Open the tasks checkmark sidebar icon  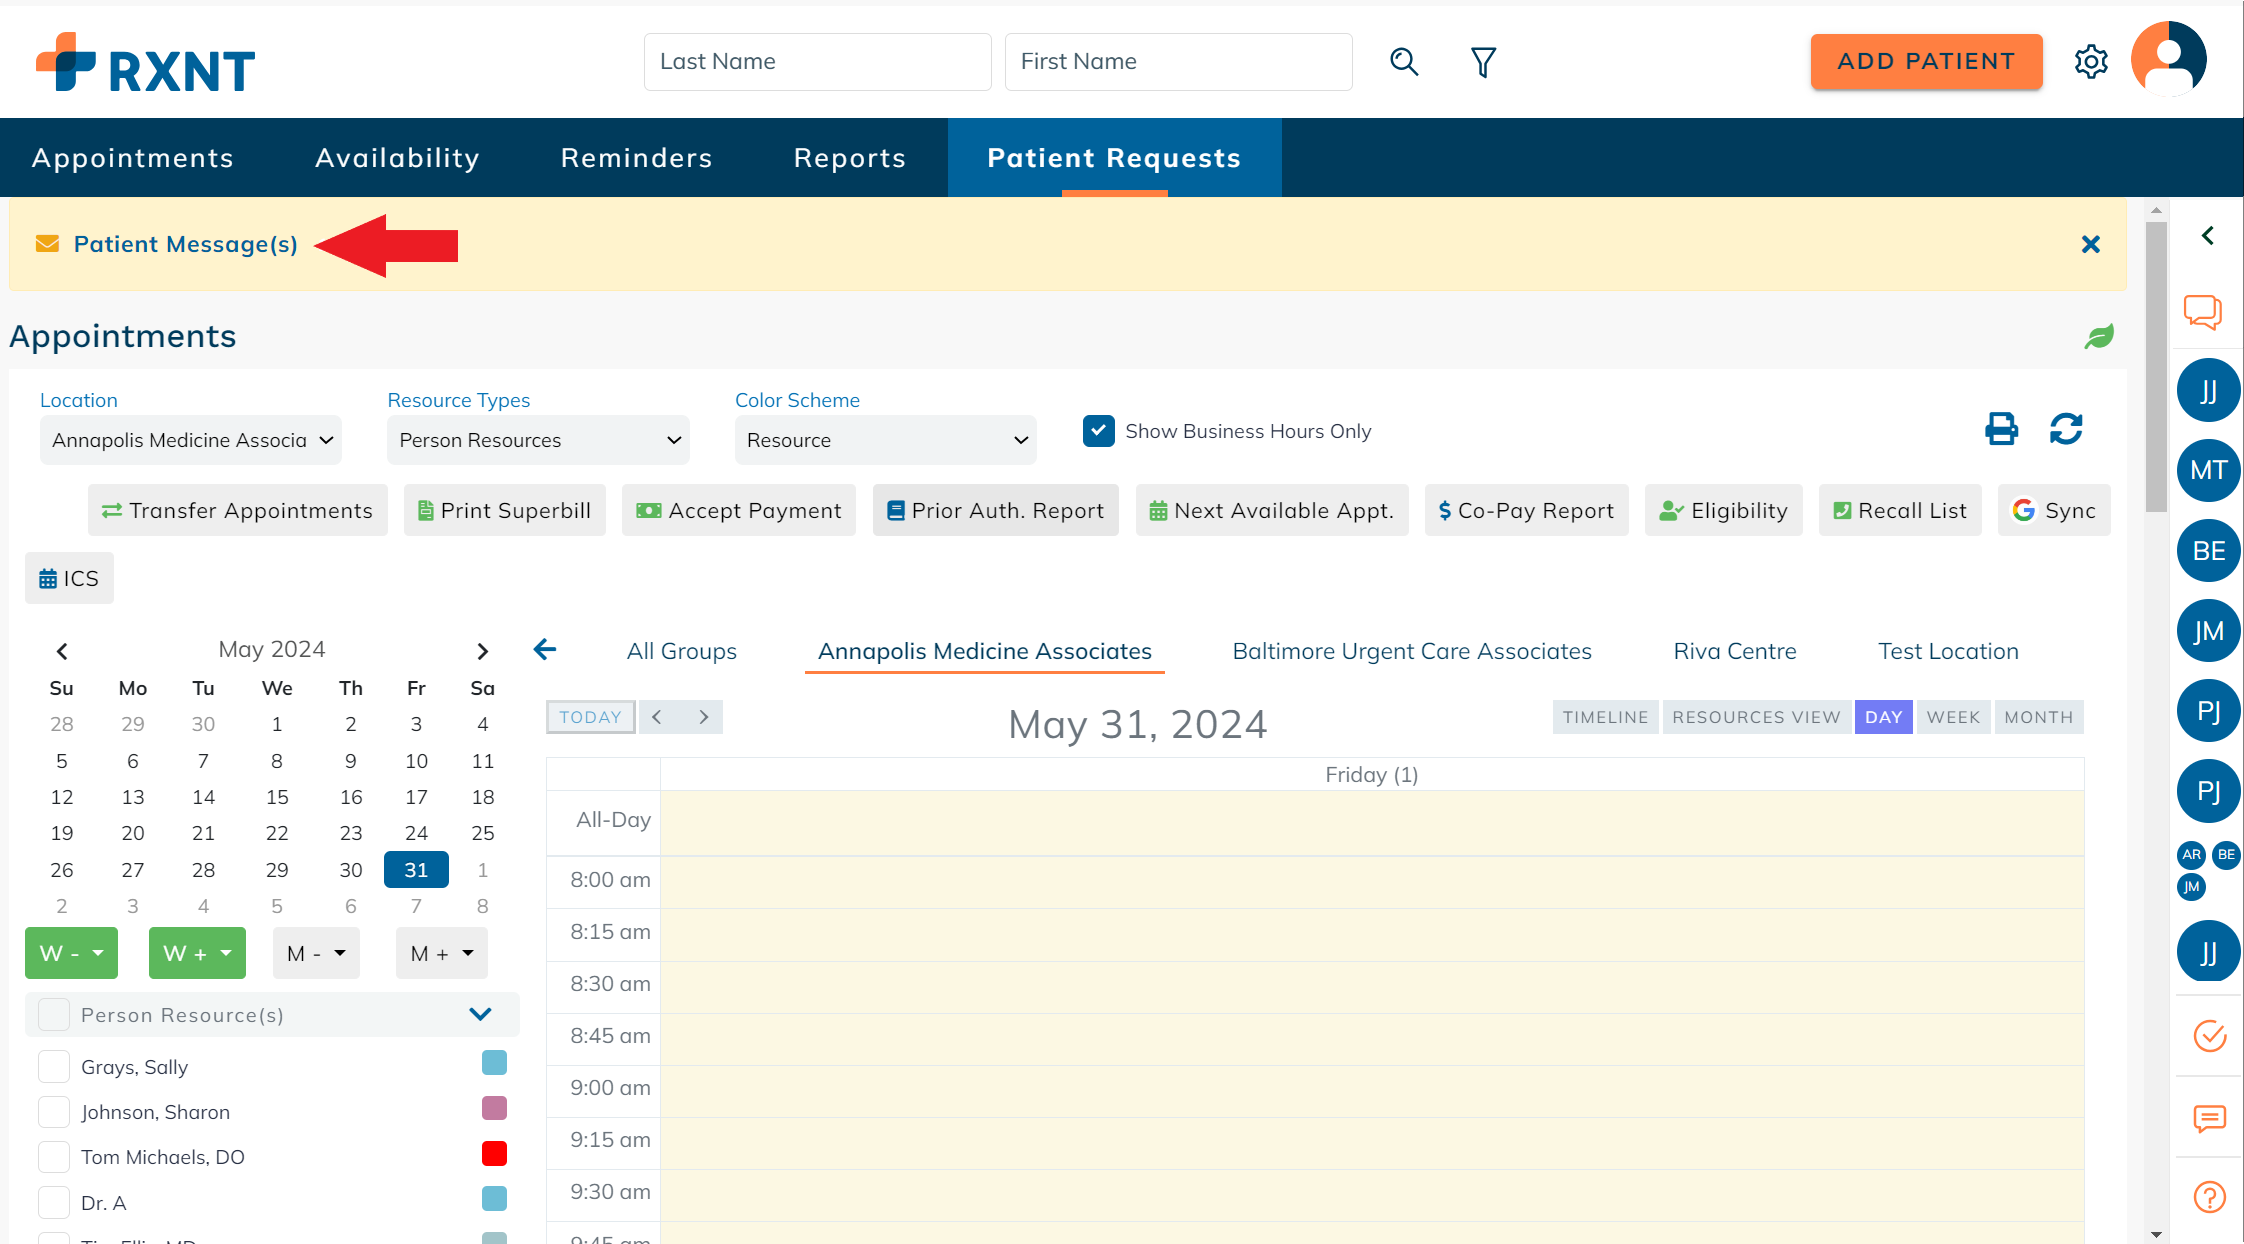click(2209, 1036)
